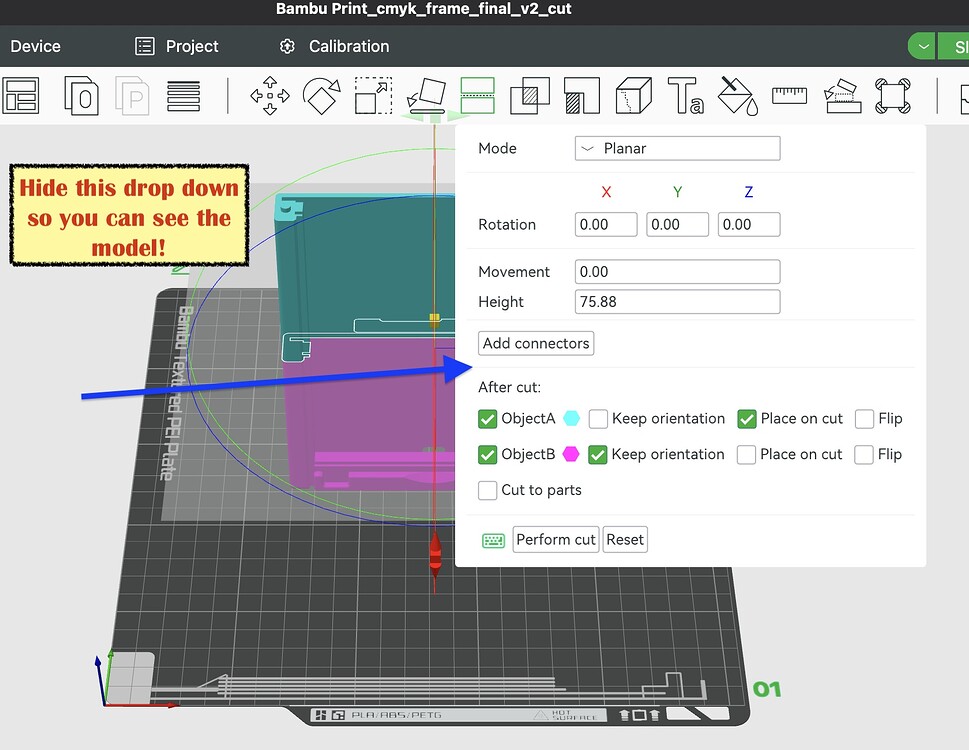Select the Scale tool
Viewport: 969px width, 750px height.
373,96
